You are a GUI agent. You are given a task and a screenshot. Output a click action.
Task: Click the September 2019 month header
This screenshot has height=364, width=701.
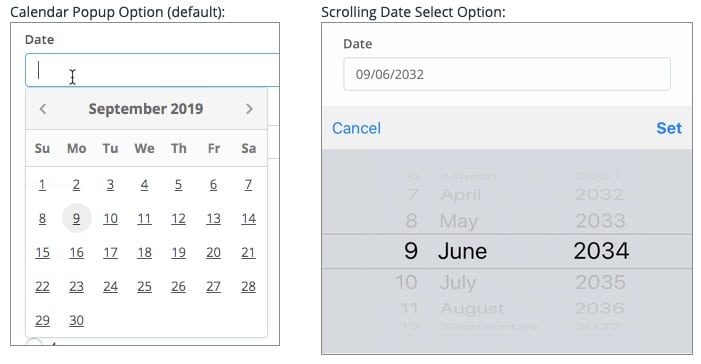(x=146, y=109)
